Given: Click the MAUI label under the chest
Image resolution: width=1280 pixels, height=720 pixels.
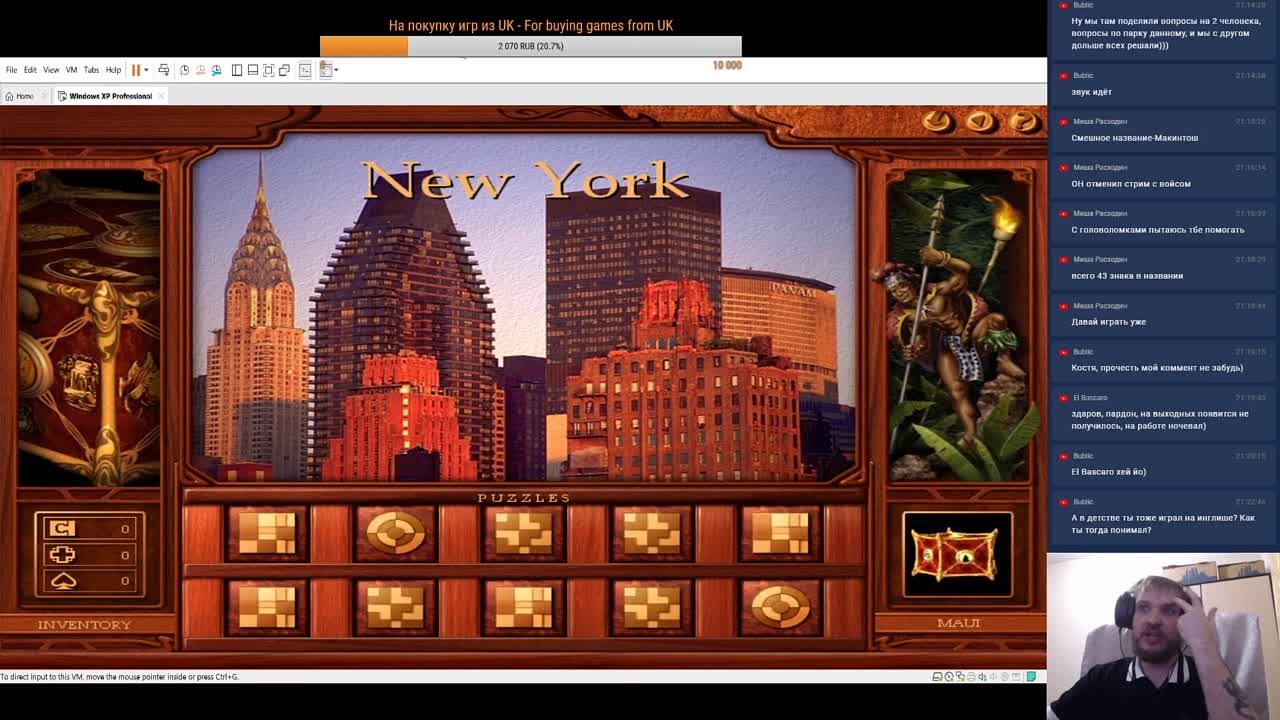Looking at the screenshot, I should tap(958, 623).
